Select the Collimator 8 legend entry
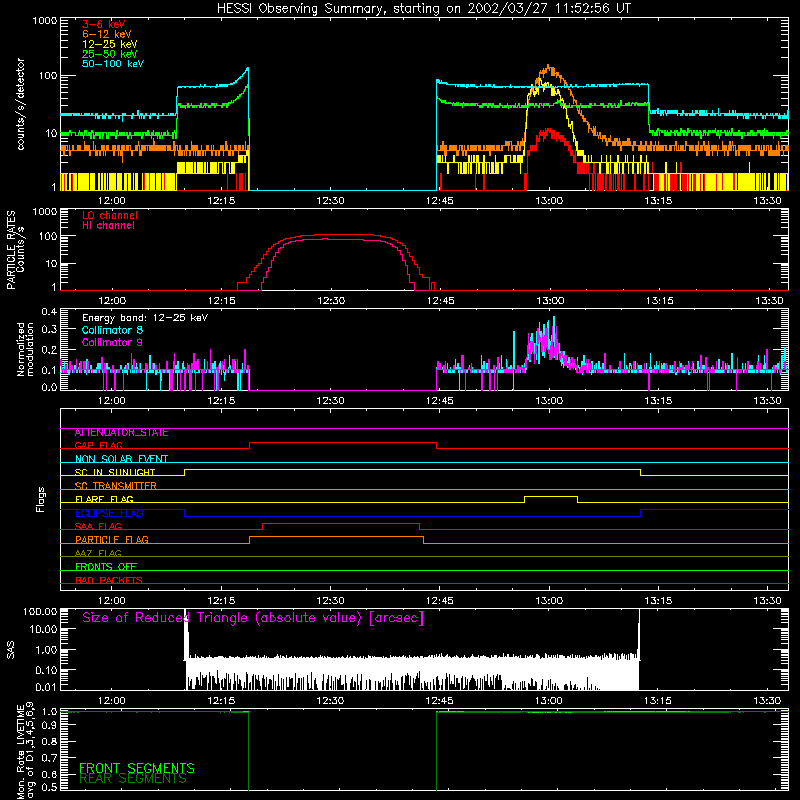This screenshot has width=800, height=800. point(112,330)
